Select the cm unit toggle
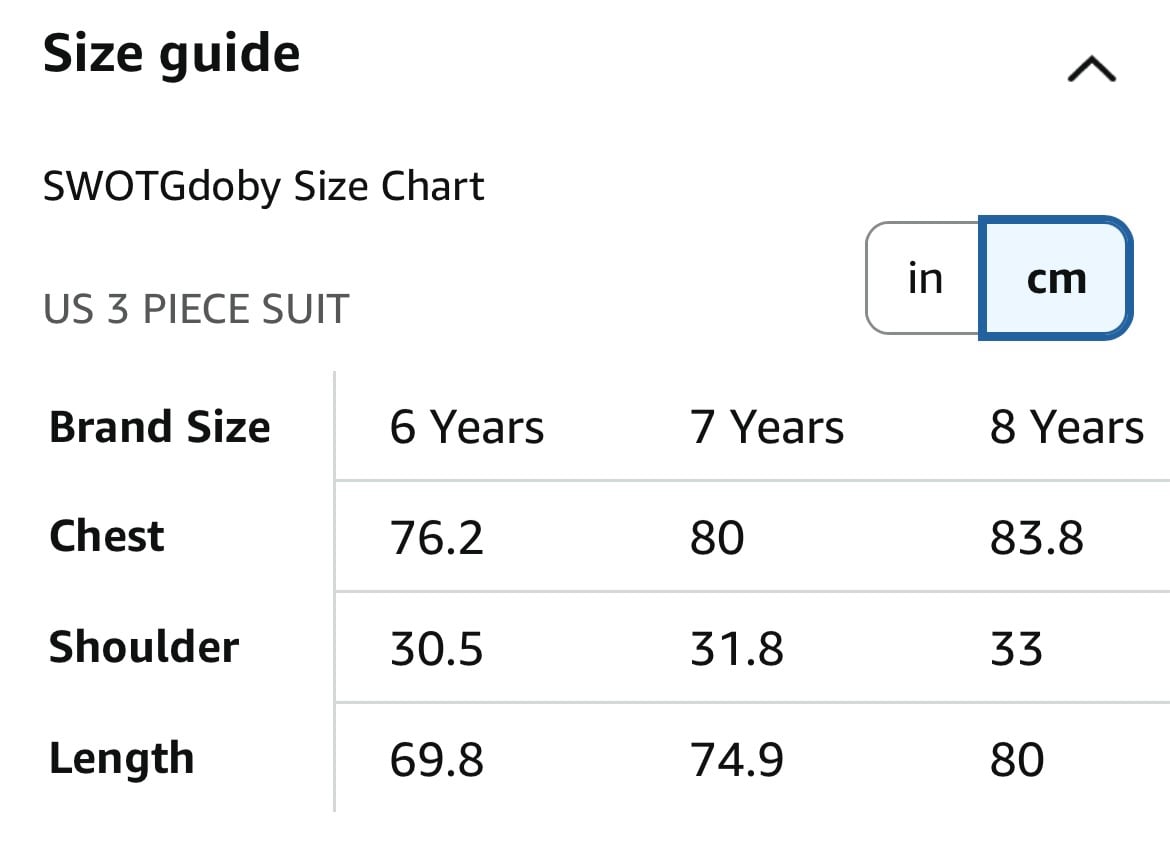1170x849 pixels. [1055, 278]
